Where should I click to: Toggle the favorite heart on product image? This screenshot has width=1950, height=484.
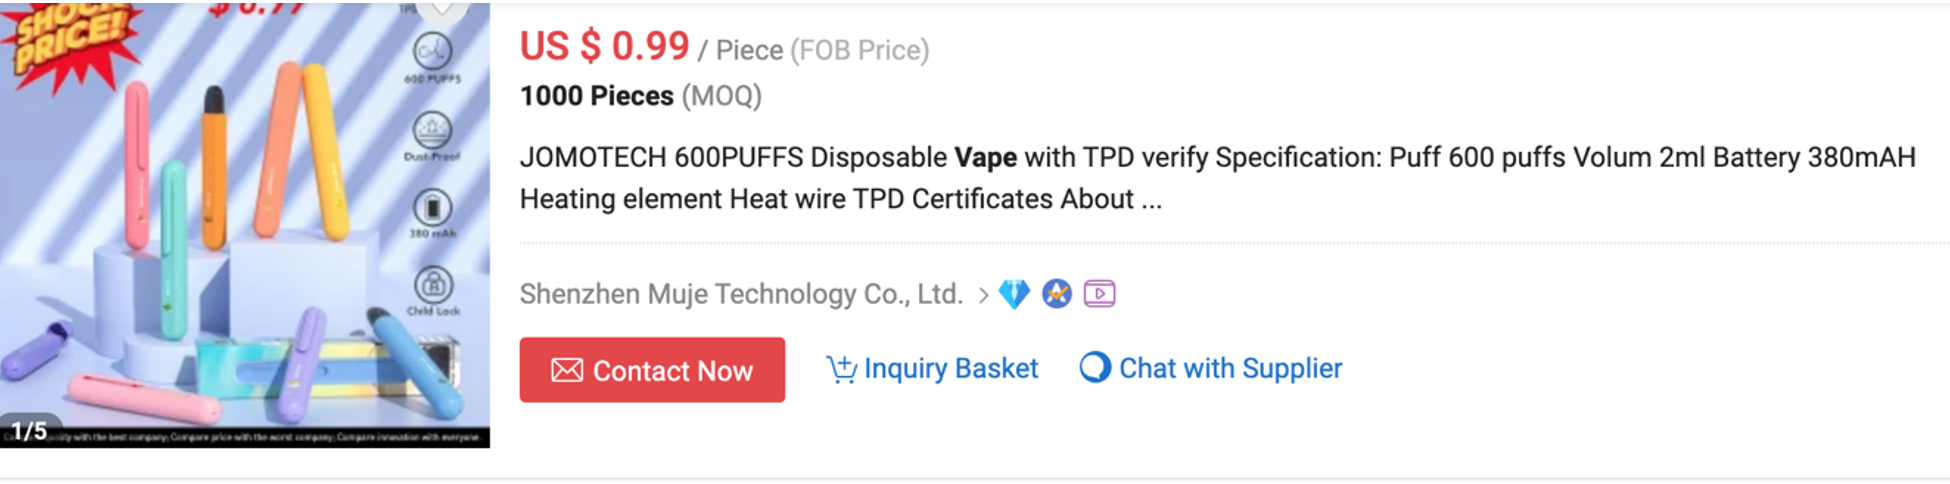[x=441, y=10]
